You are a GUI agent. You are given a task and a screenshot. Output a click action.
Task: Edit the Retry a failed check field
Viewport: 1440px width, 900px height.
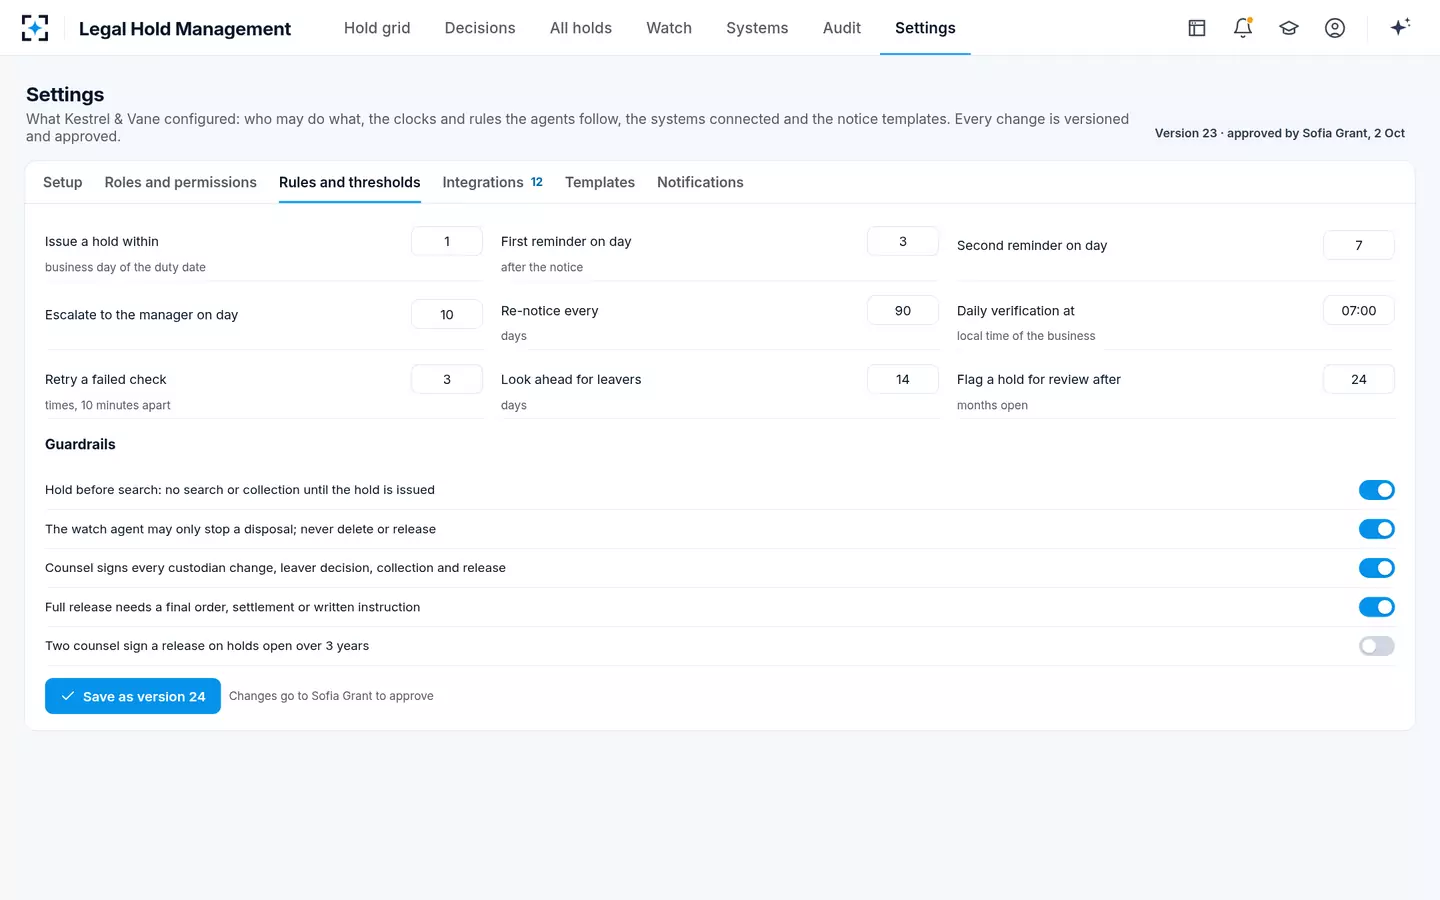[x=447, y=379]
